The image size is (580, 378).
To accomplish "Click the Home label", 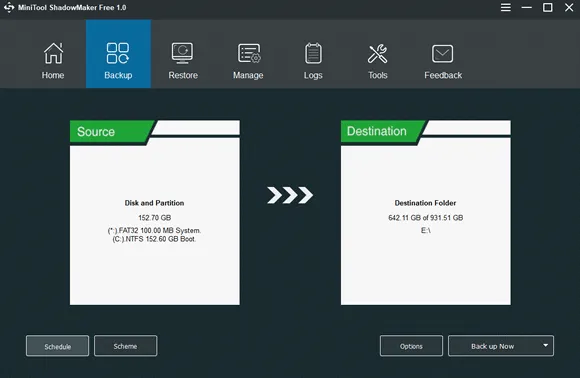I will (53, 75).
